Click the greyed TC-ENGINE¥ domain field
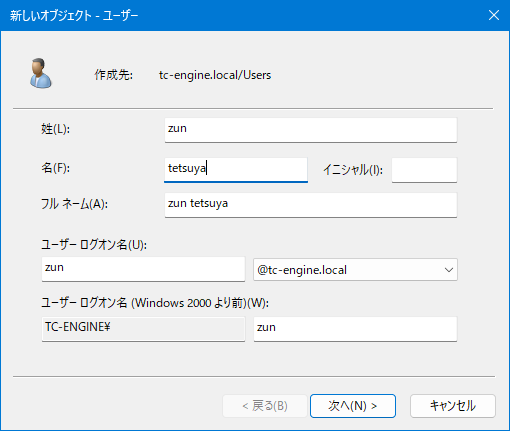Viewport: 510px width, 431px height. 143,329
